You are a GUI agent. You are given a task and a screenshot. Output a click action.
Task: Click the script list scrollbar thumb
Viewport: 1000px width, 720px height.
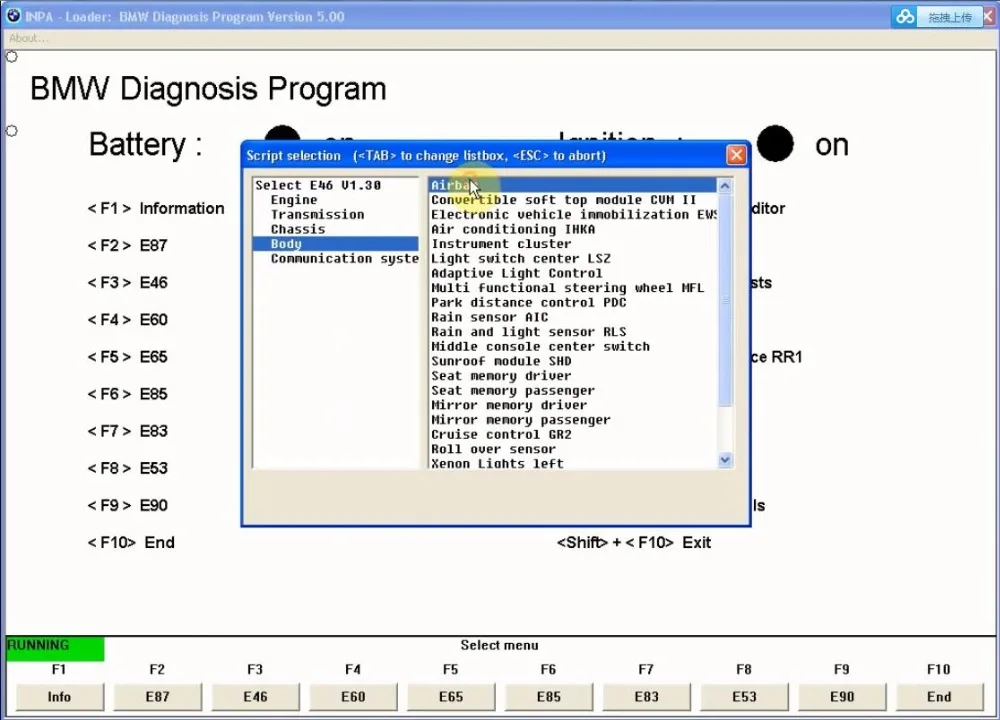pyautogui.click(x=724, y=300)
